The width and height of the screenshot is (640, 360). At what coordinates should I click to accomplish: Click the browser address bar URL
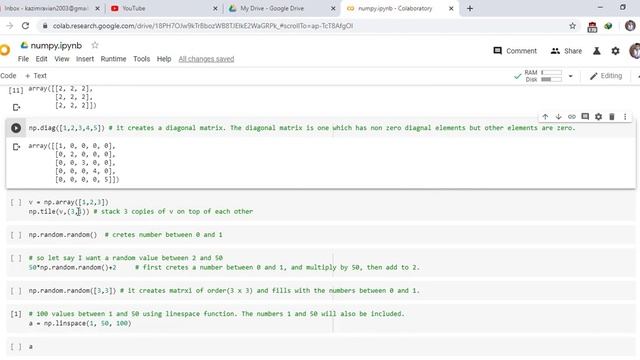coord(203,26)
